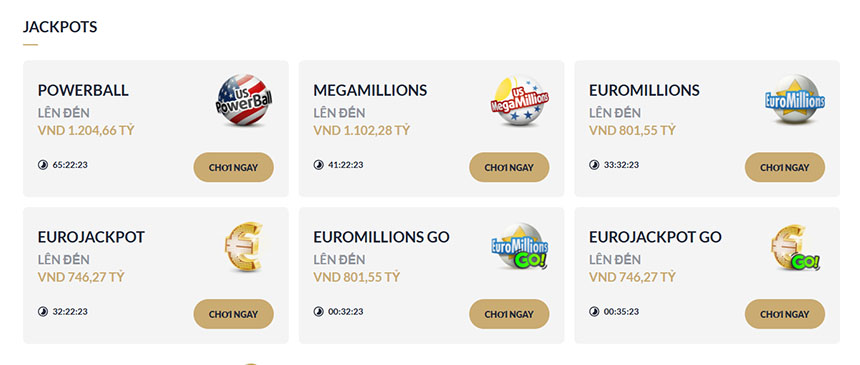Image resolution: width=860 pixels, height=365 pixels.
Task: Click Chơi Ngay for EuroMillions GO
Action: (x=509, y=314)
